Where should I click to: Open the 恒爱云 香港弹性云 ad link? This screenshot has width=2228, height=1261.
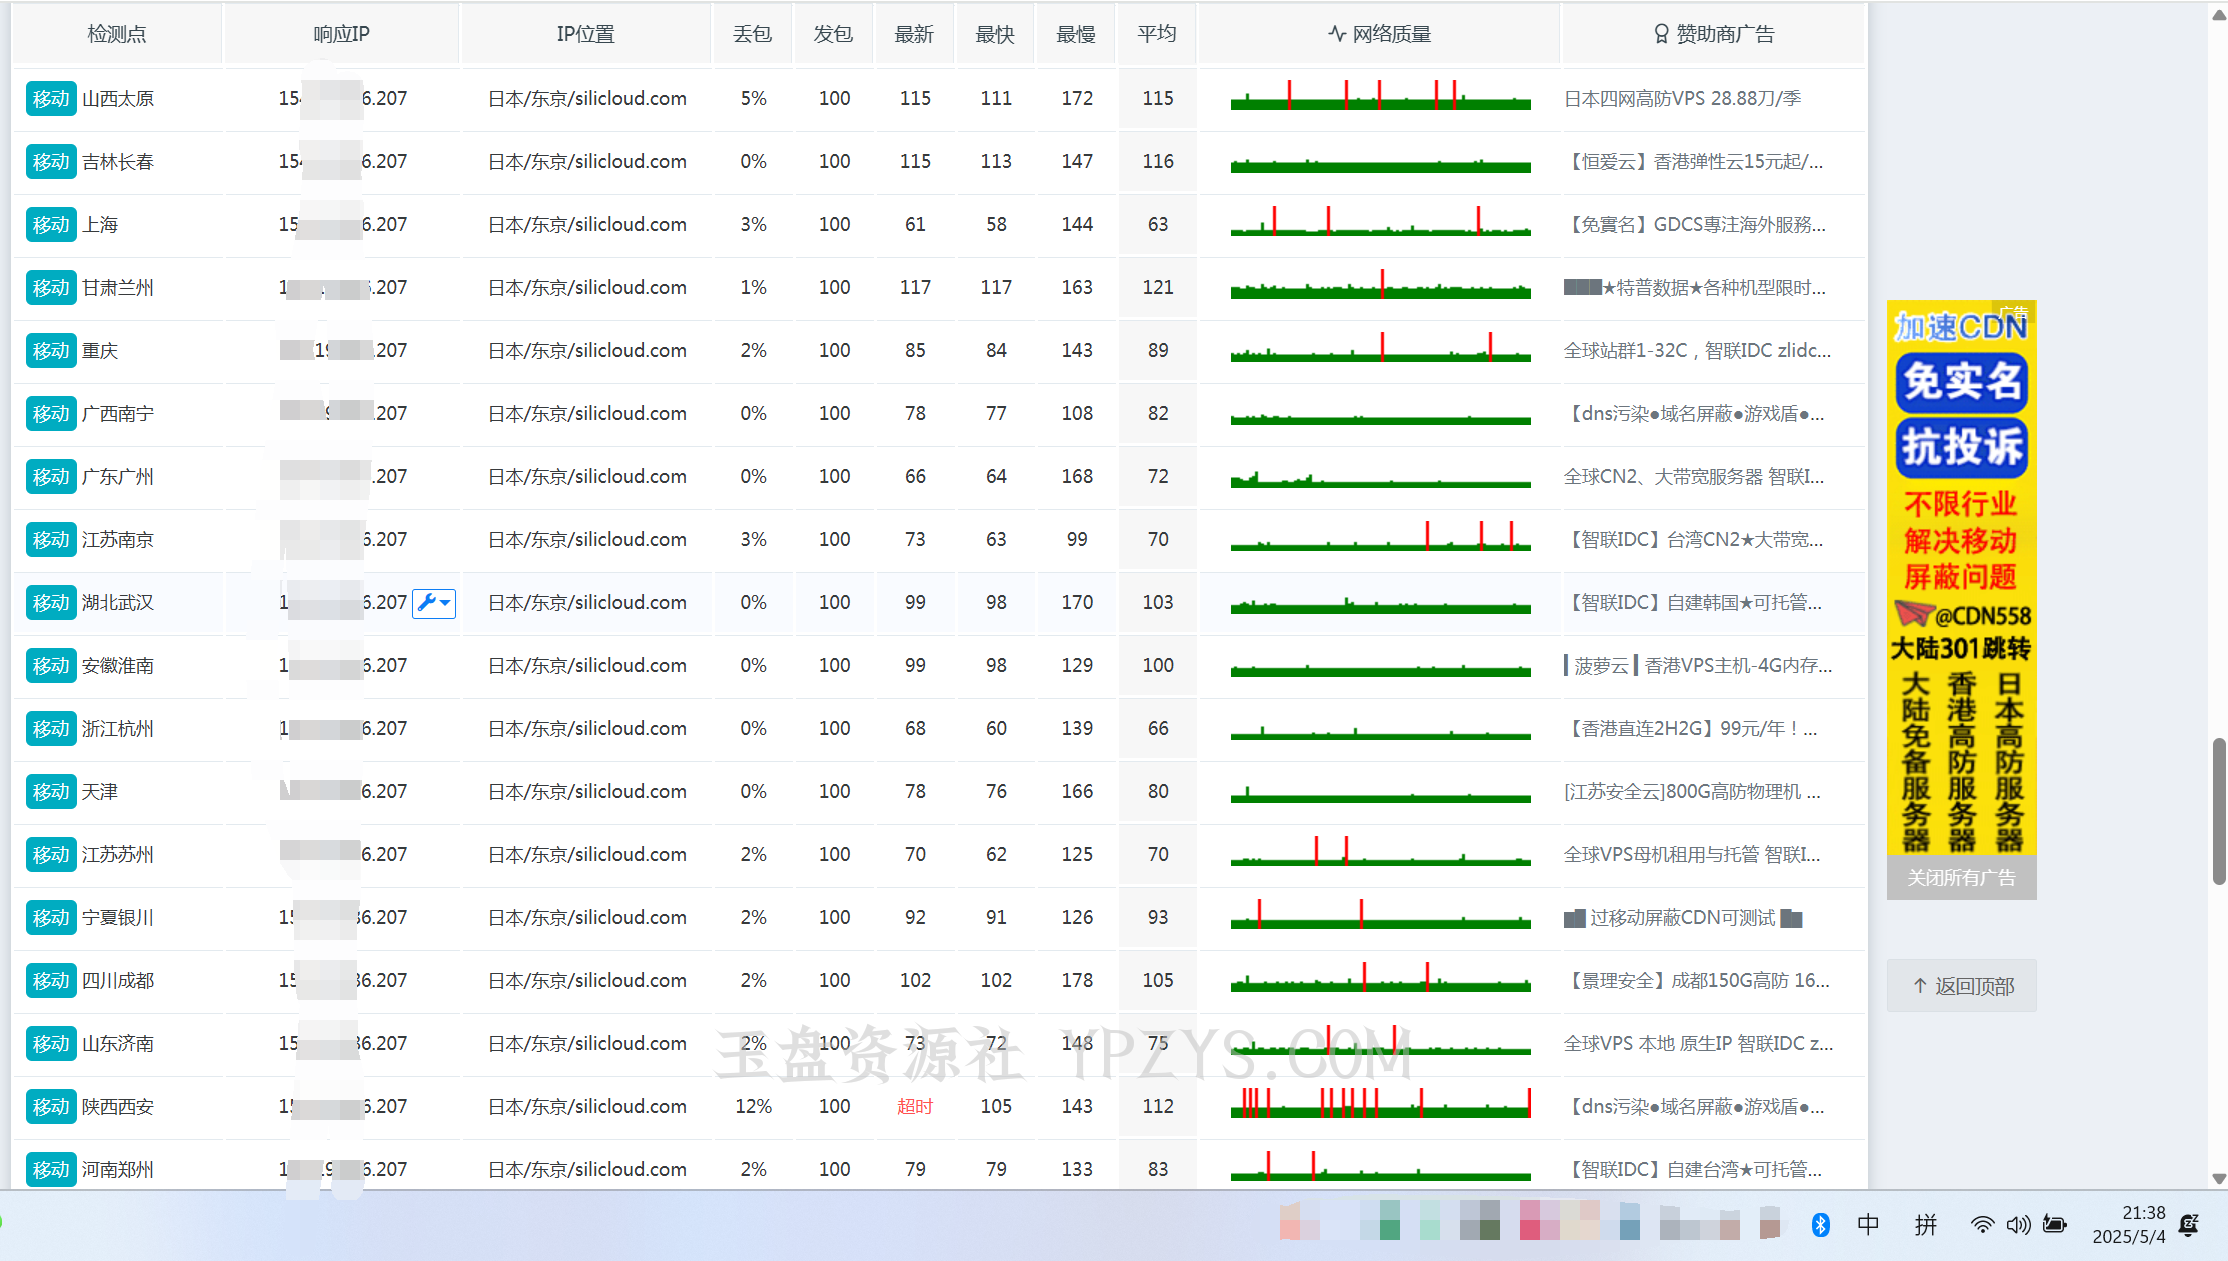click(1694, 162)
